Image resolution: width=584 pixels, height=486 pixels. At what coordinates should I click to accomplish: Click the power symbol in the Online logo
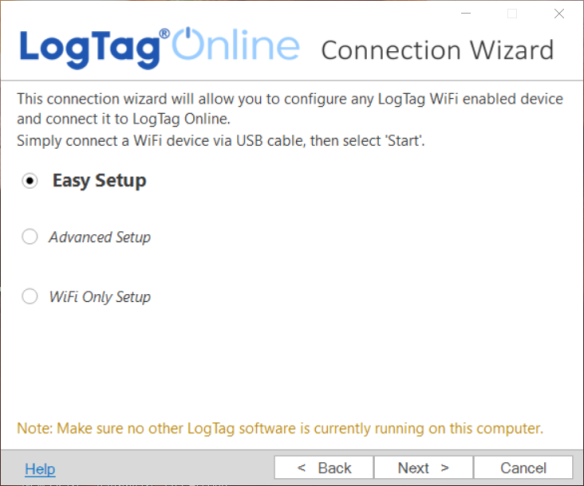tap(188, 43)
